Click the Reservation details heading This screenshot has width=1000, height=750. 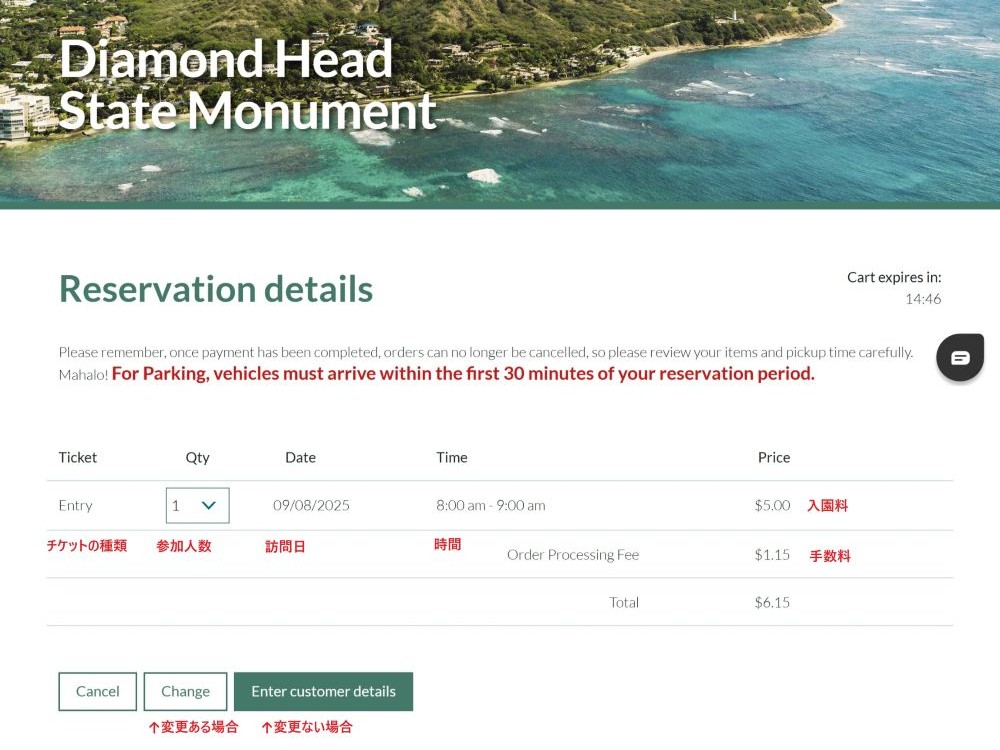(216, 289)
